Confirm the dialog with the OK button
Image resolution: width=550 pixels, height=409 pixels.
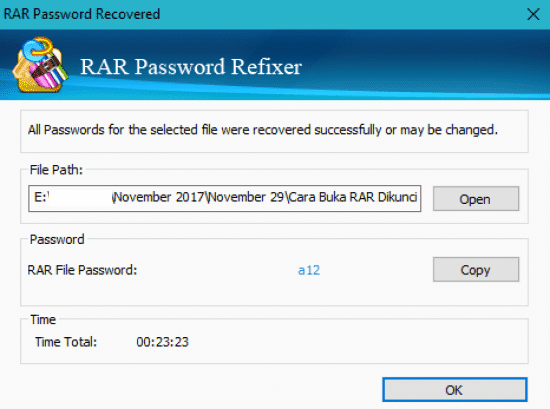tap(455, 390)
